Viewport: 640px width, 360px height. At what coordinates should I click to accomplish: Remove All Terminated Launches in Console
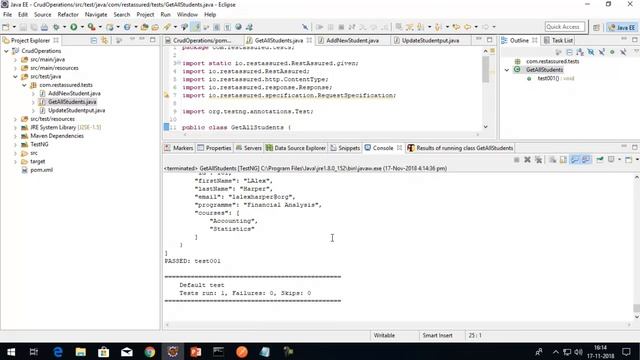(x=538, y=159)
